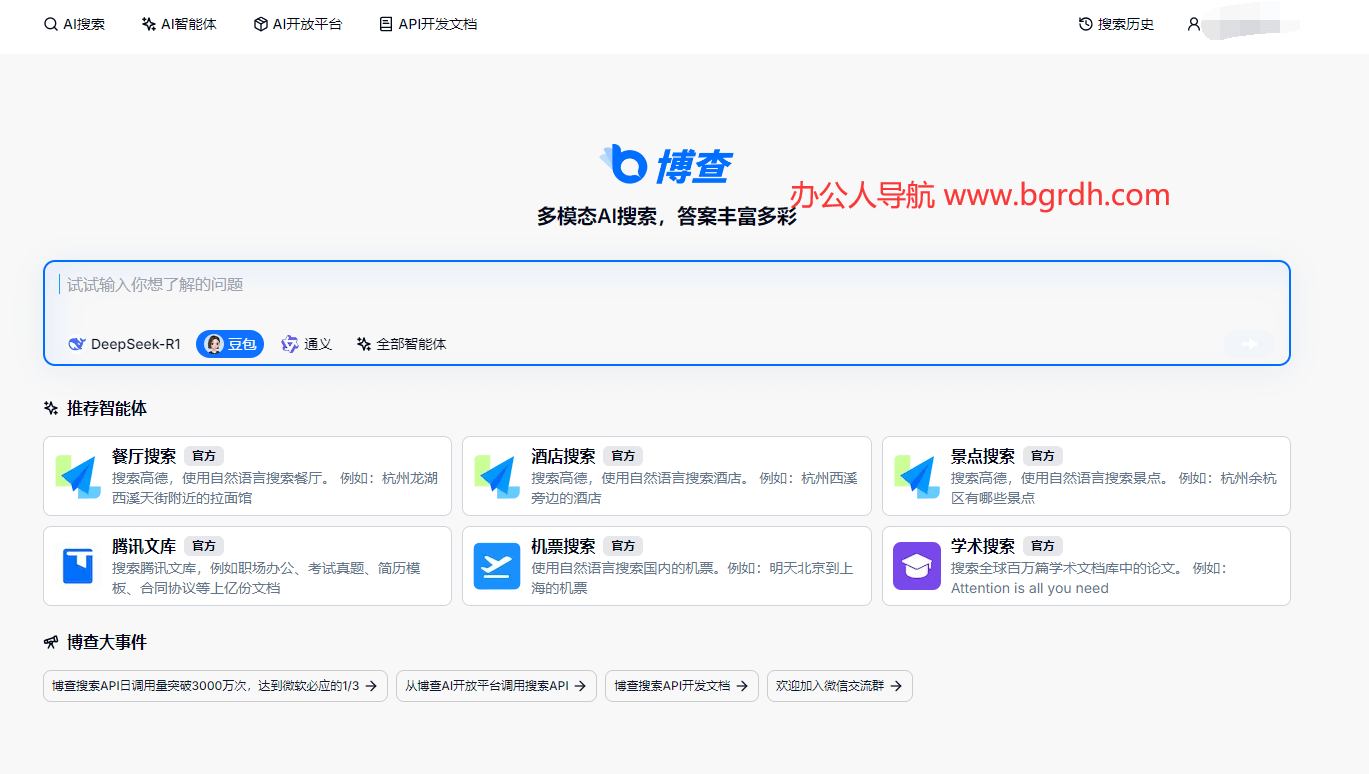Image resolution: width=1369 pixels, height=774 pixels.
Task: Enable the 通义 model
Action: pos(306,344)
